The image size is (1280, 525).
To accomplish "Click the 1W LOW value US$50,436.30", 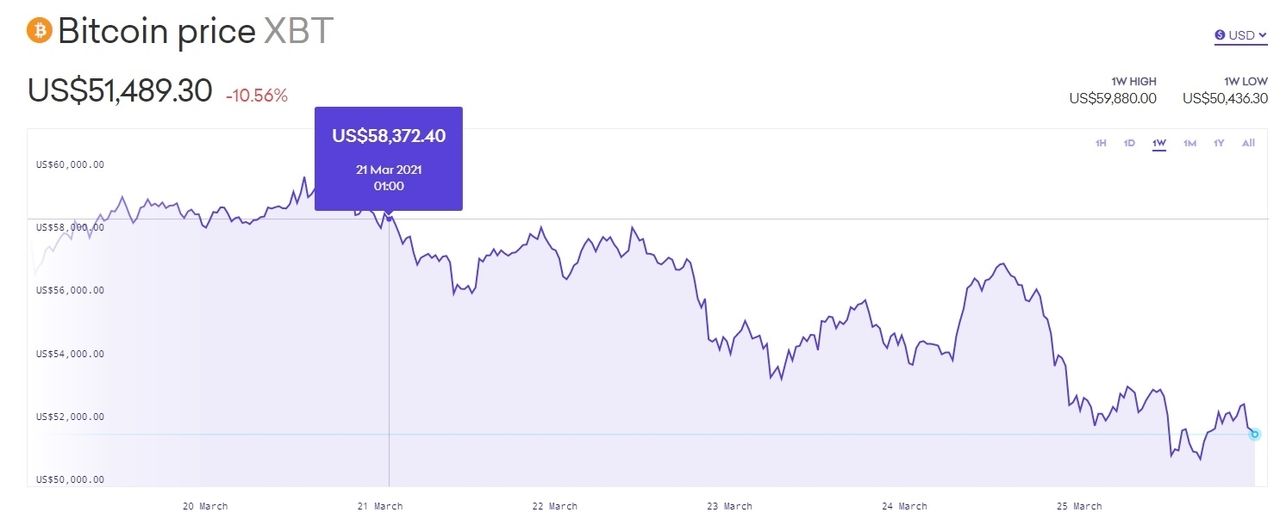I will [1225, 98].
